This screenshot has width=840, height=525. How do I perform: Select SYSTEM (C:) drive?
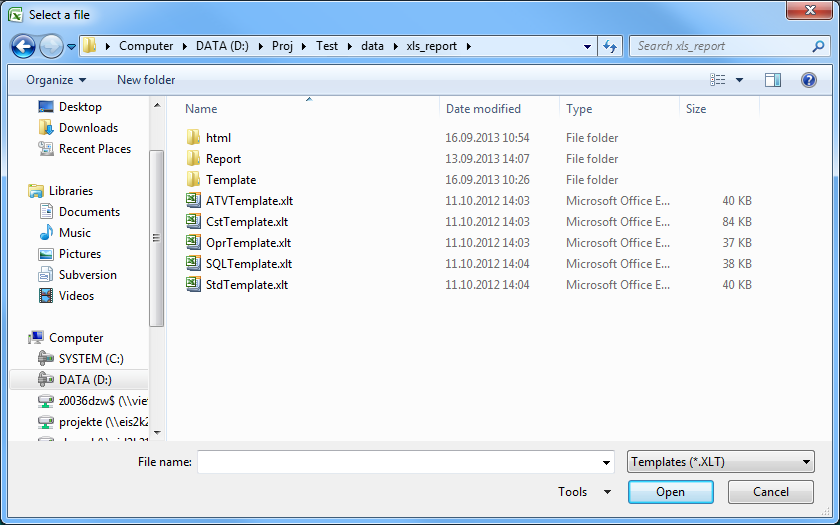click(91, 358)
